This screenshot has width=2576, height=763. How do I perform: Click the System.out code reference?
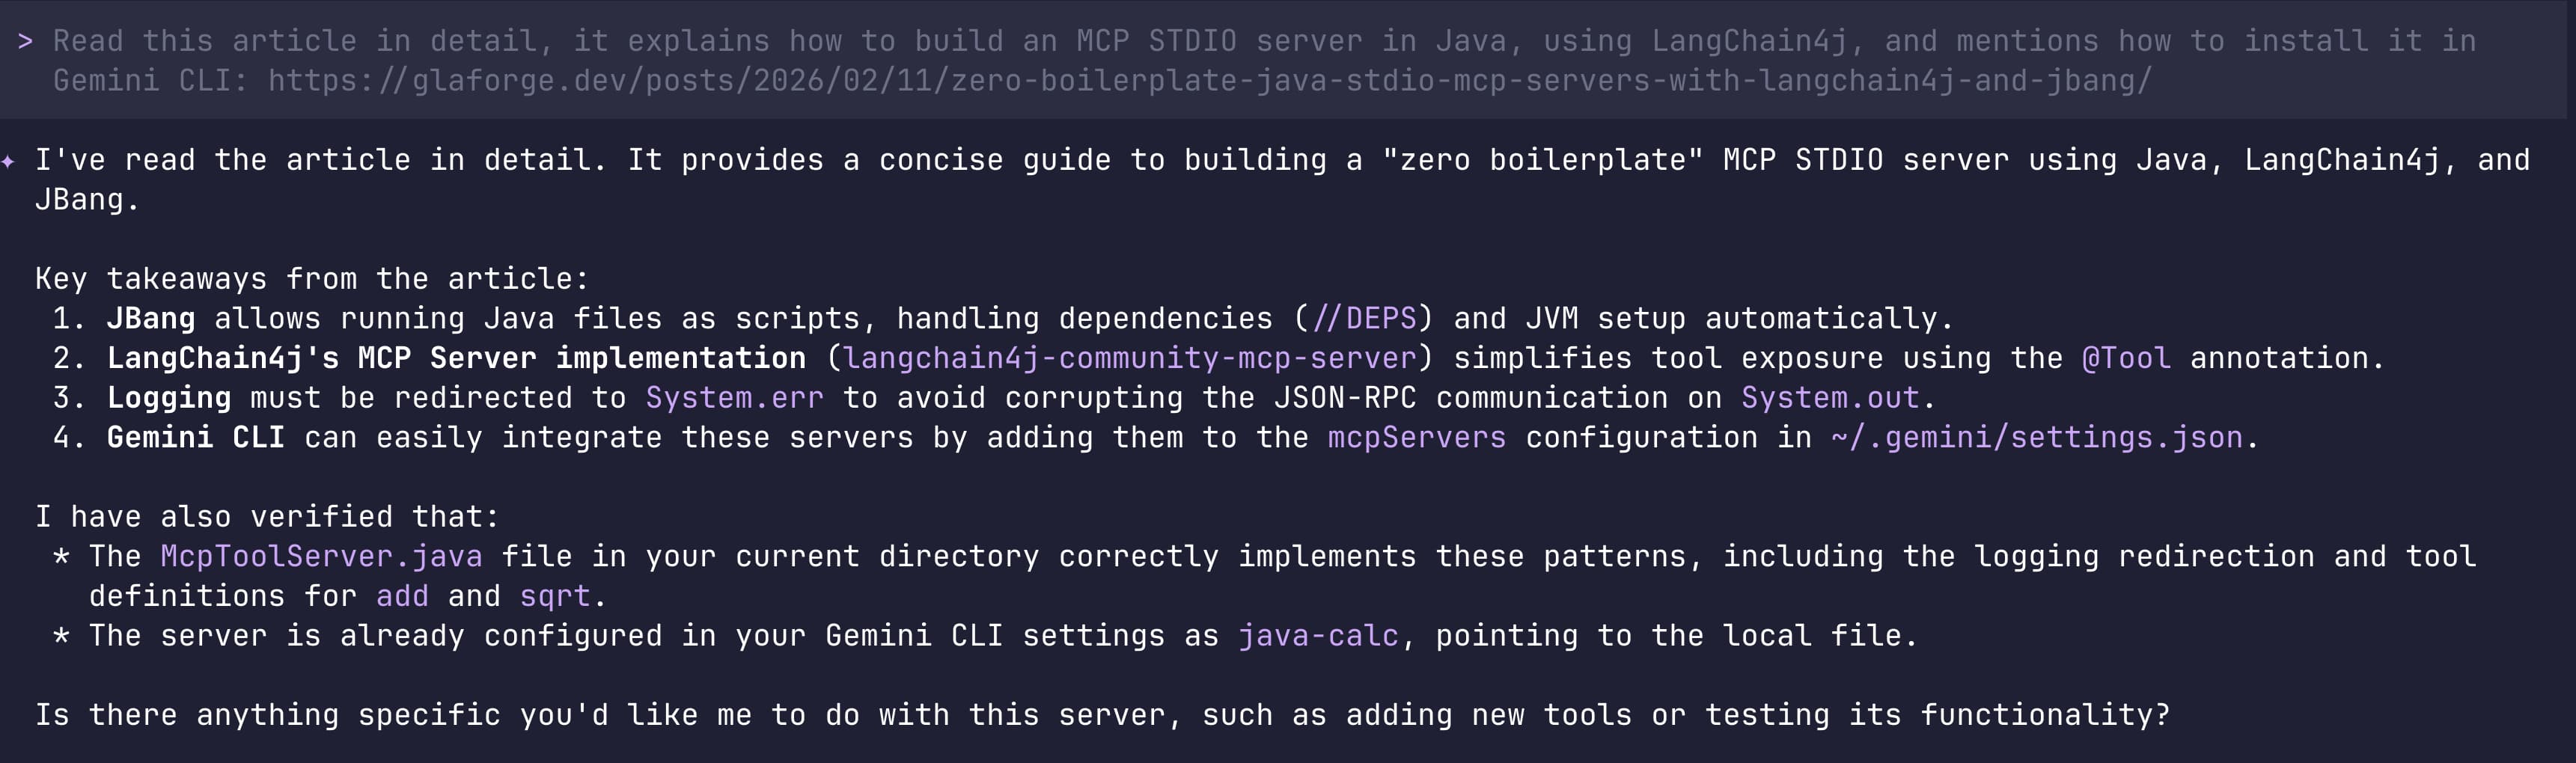click(x=1830, y=398)
